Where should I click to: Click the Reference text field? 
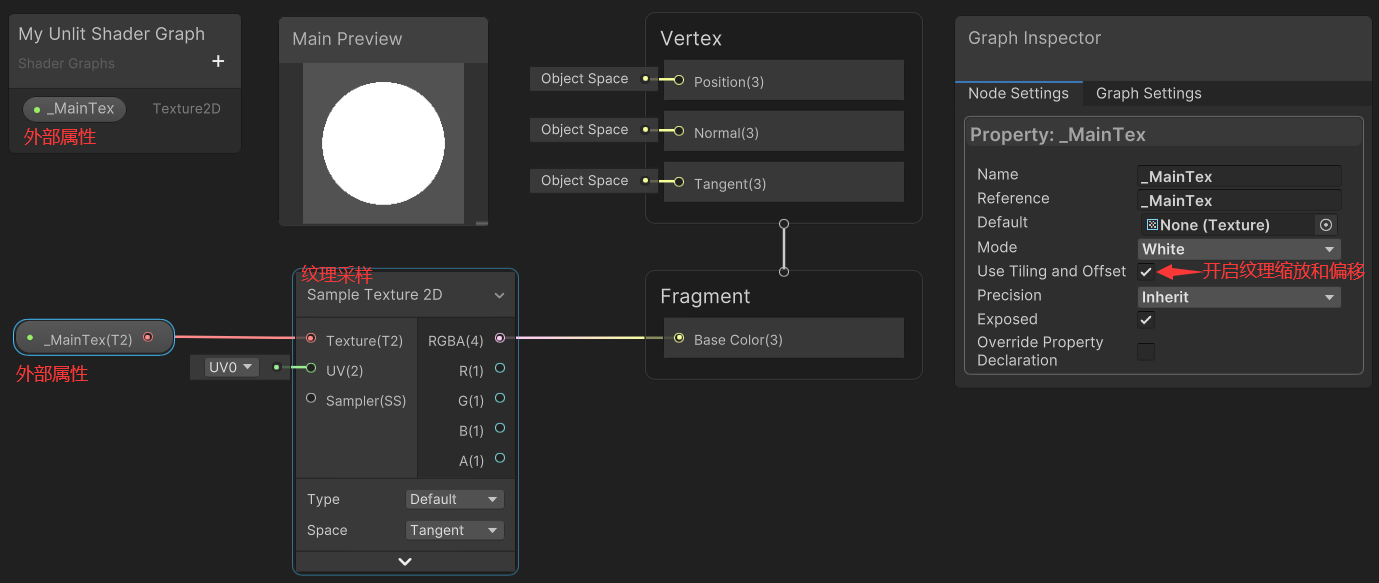[1238, 200]
